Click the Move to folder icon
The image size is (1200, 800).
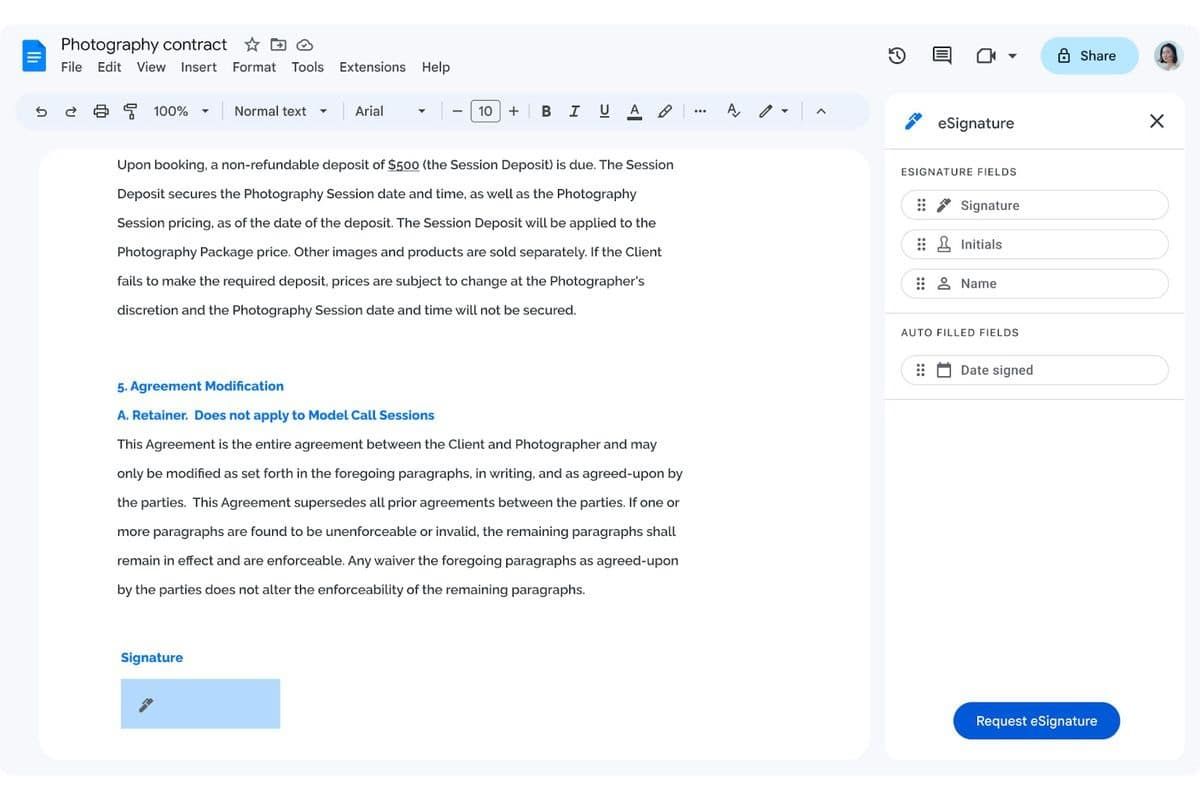pos(279,44)
